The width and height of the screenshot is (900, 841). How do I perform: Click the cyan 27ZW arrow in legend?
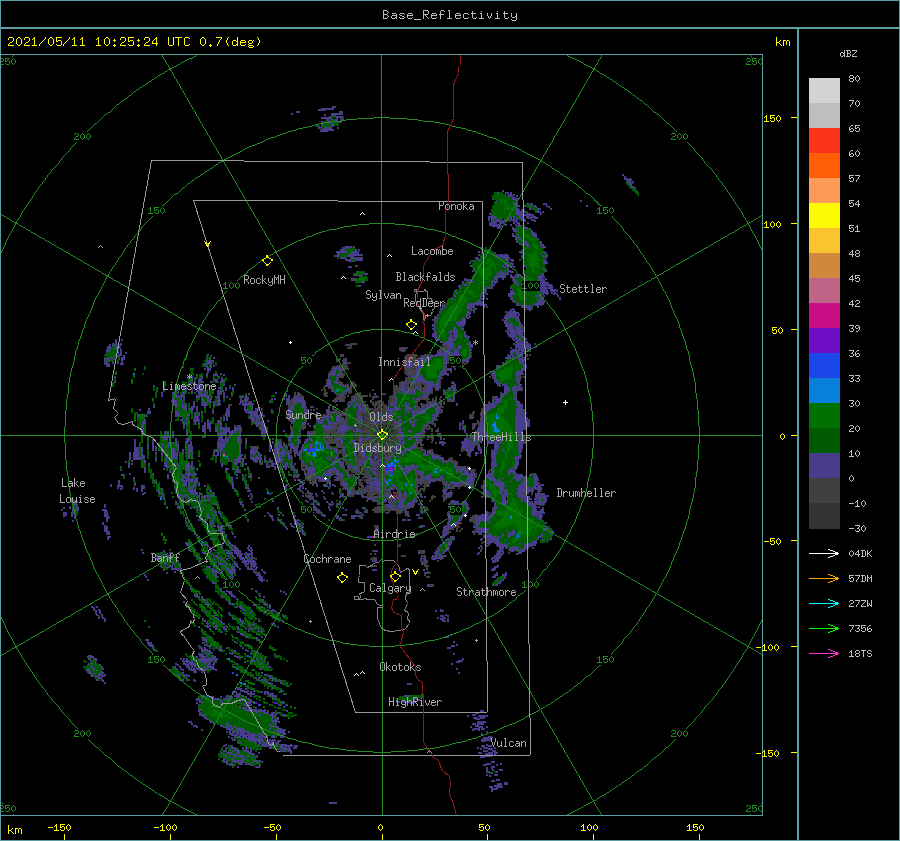pos(824,603)
